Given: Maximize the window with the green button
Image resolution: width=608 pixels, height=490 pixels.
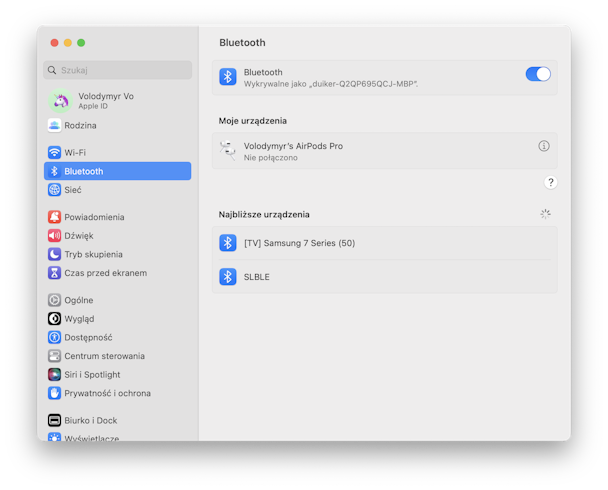Looking at the screenshot, I should 81,43.
